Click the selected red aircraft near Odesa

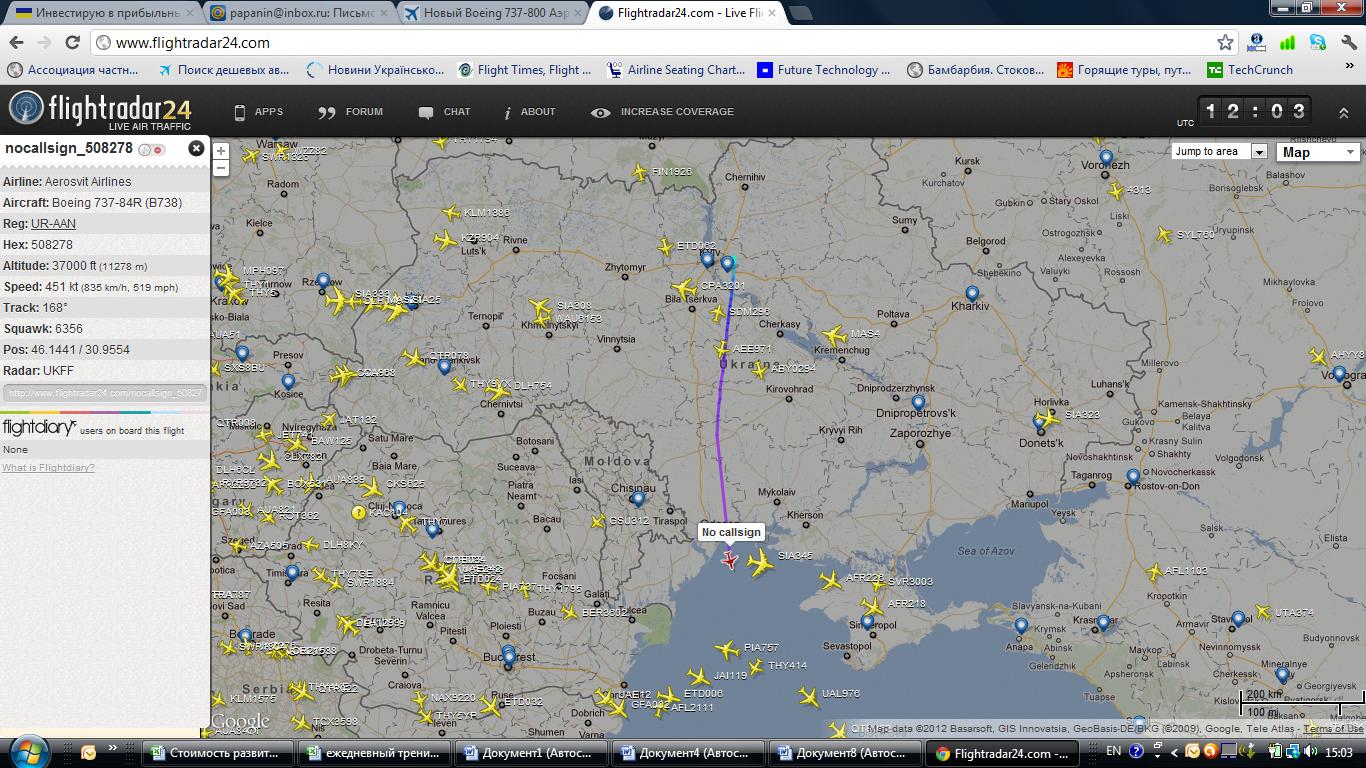[730, 561]
